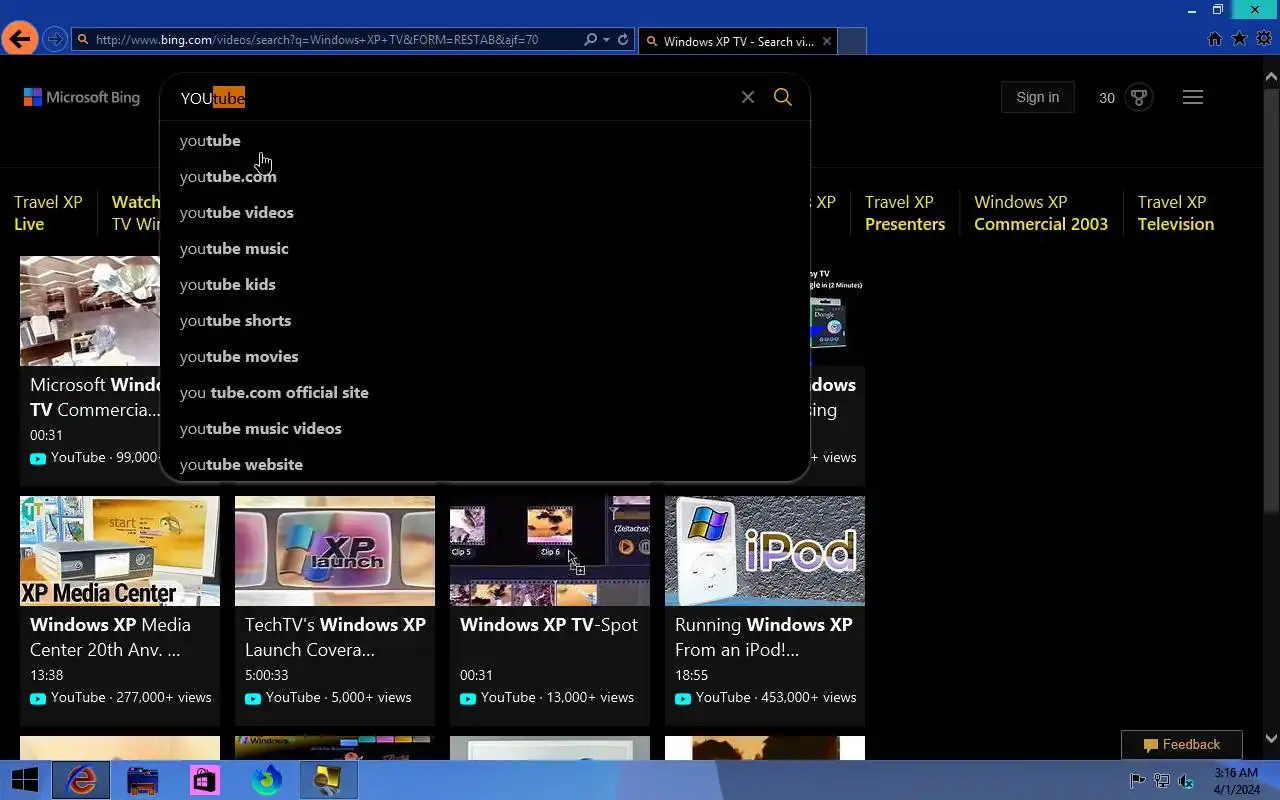Click YouTube icon beside 277,000+ views
The height and width of the screenshot is (800, 1280).
point(38,698)
